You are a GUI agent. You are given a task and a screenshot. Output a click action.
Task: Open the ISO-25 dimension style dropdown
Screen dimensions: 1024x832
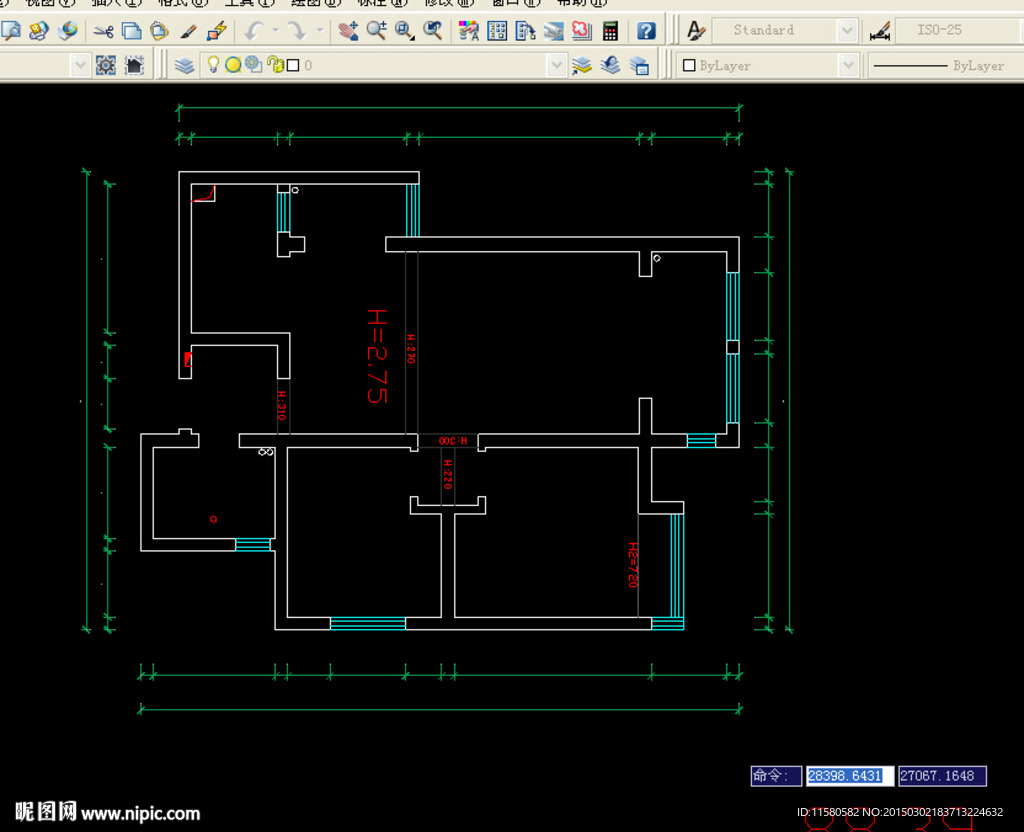coord(957,31)
